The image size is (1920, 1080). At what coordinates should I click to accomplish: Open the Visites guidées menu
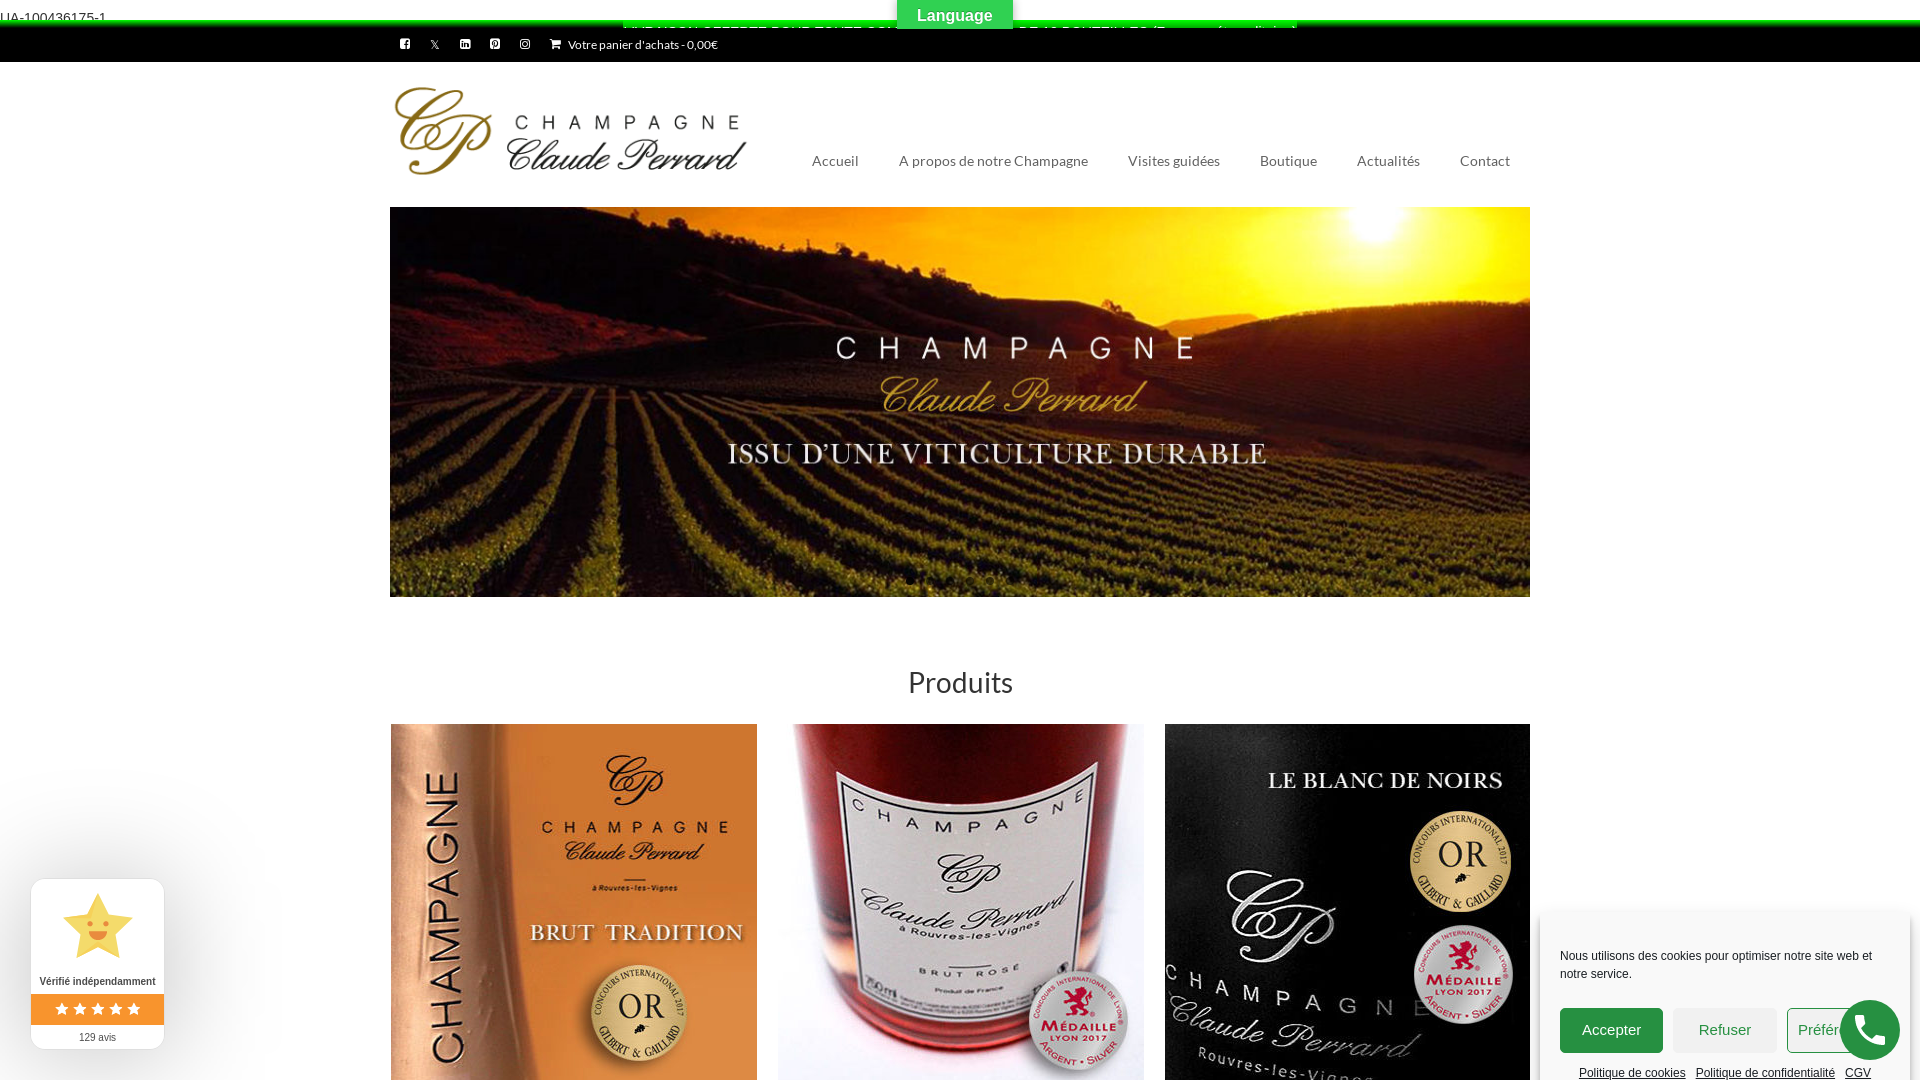1174,161
